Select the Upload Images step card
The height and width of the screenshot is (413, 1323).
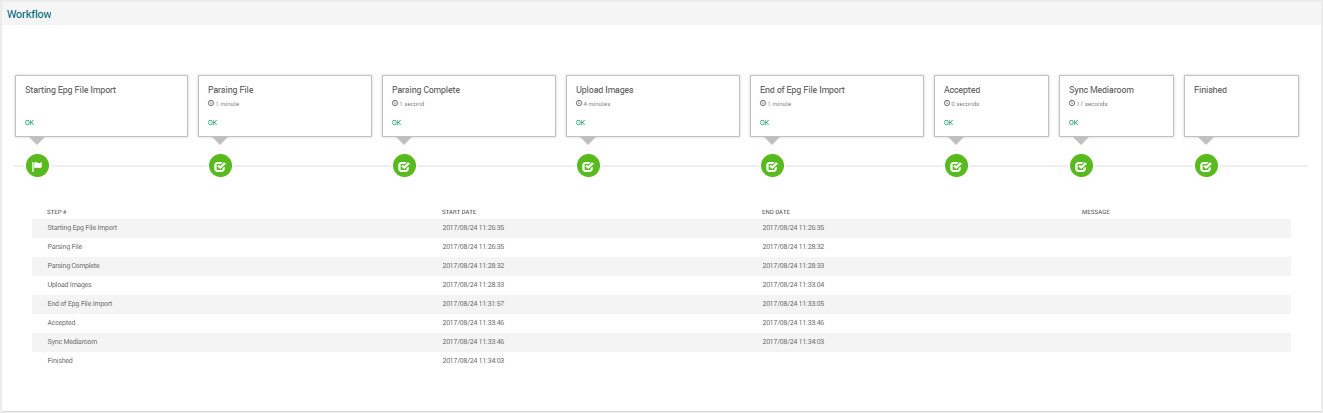click(653, 105)
